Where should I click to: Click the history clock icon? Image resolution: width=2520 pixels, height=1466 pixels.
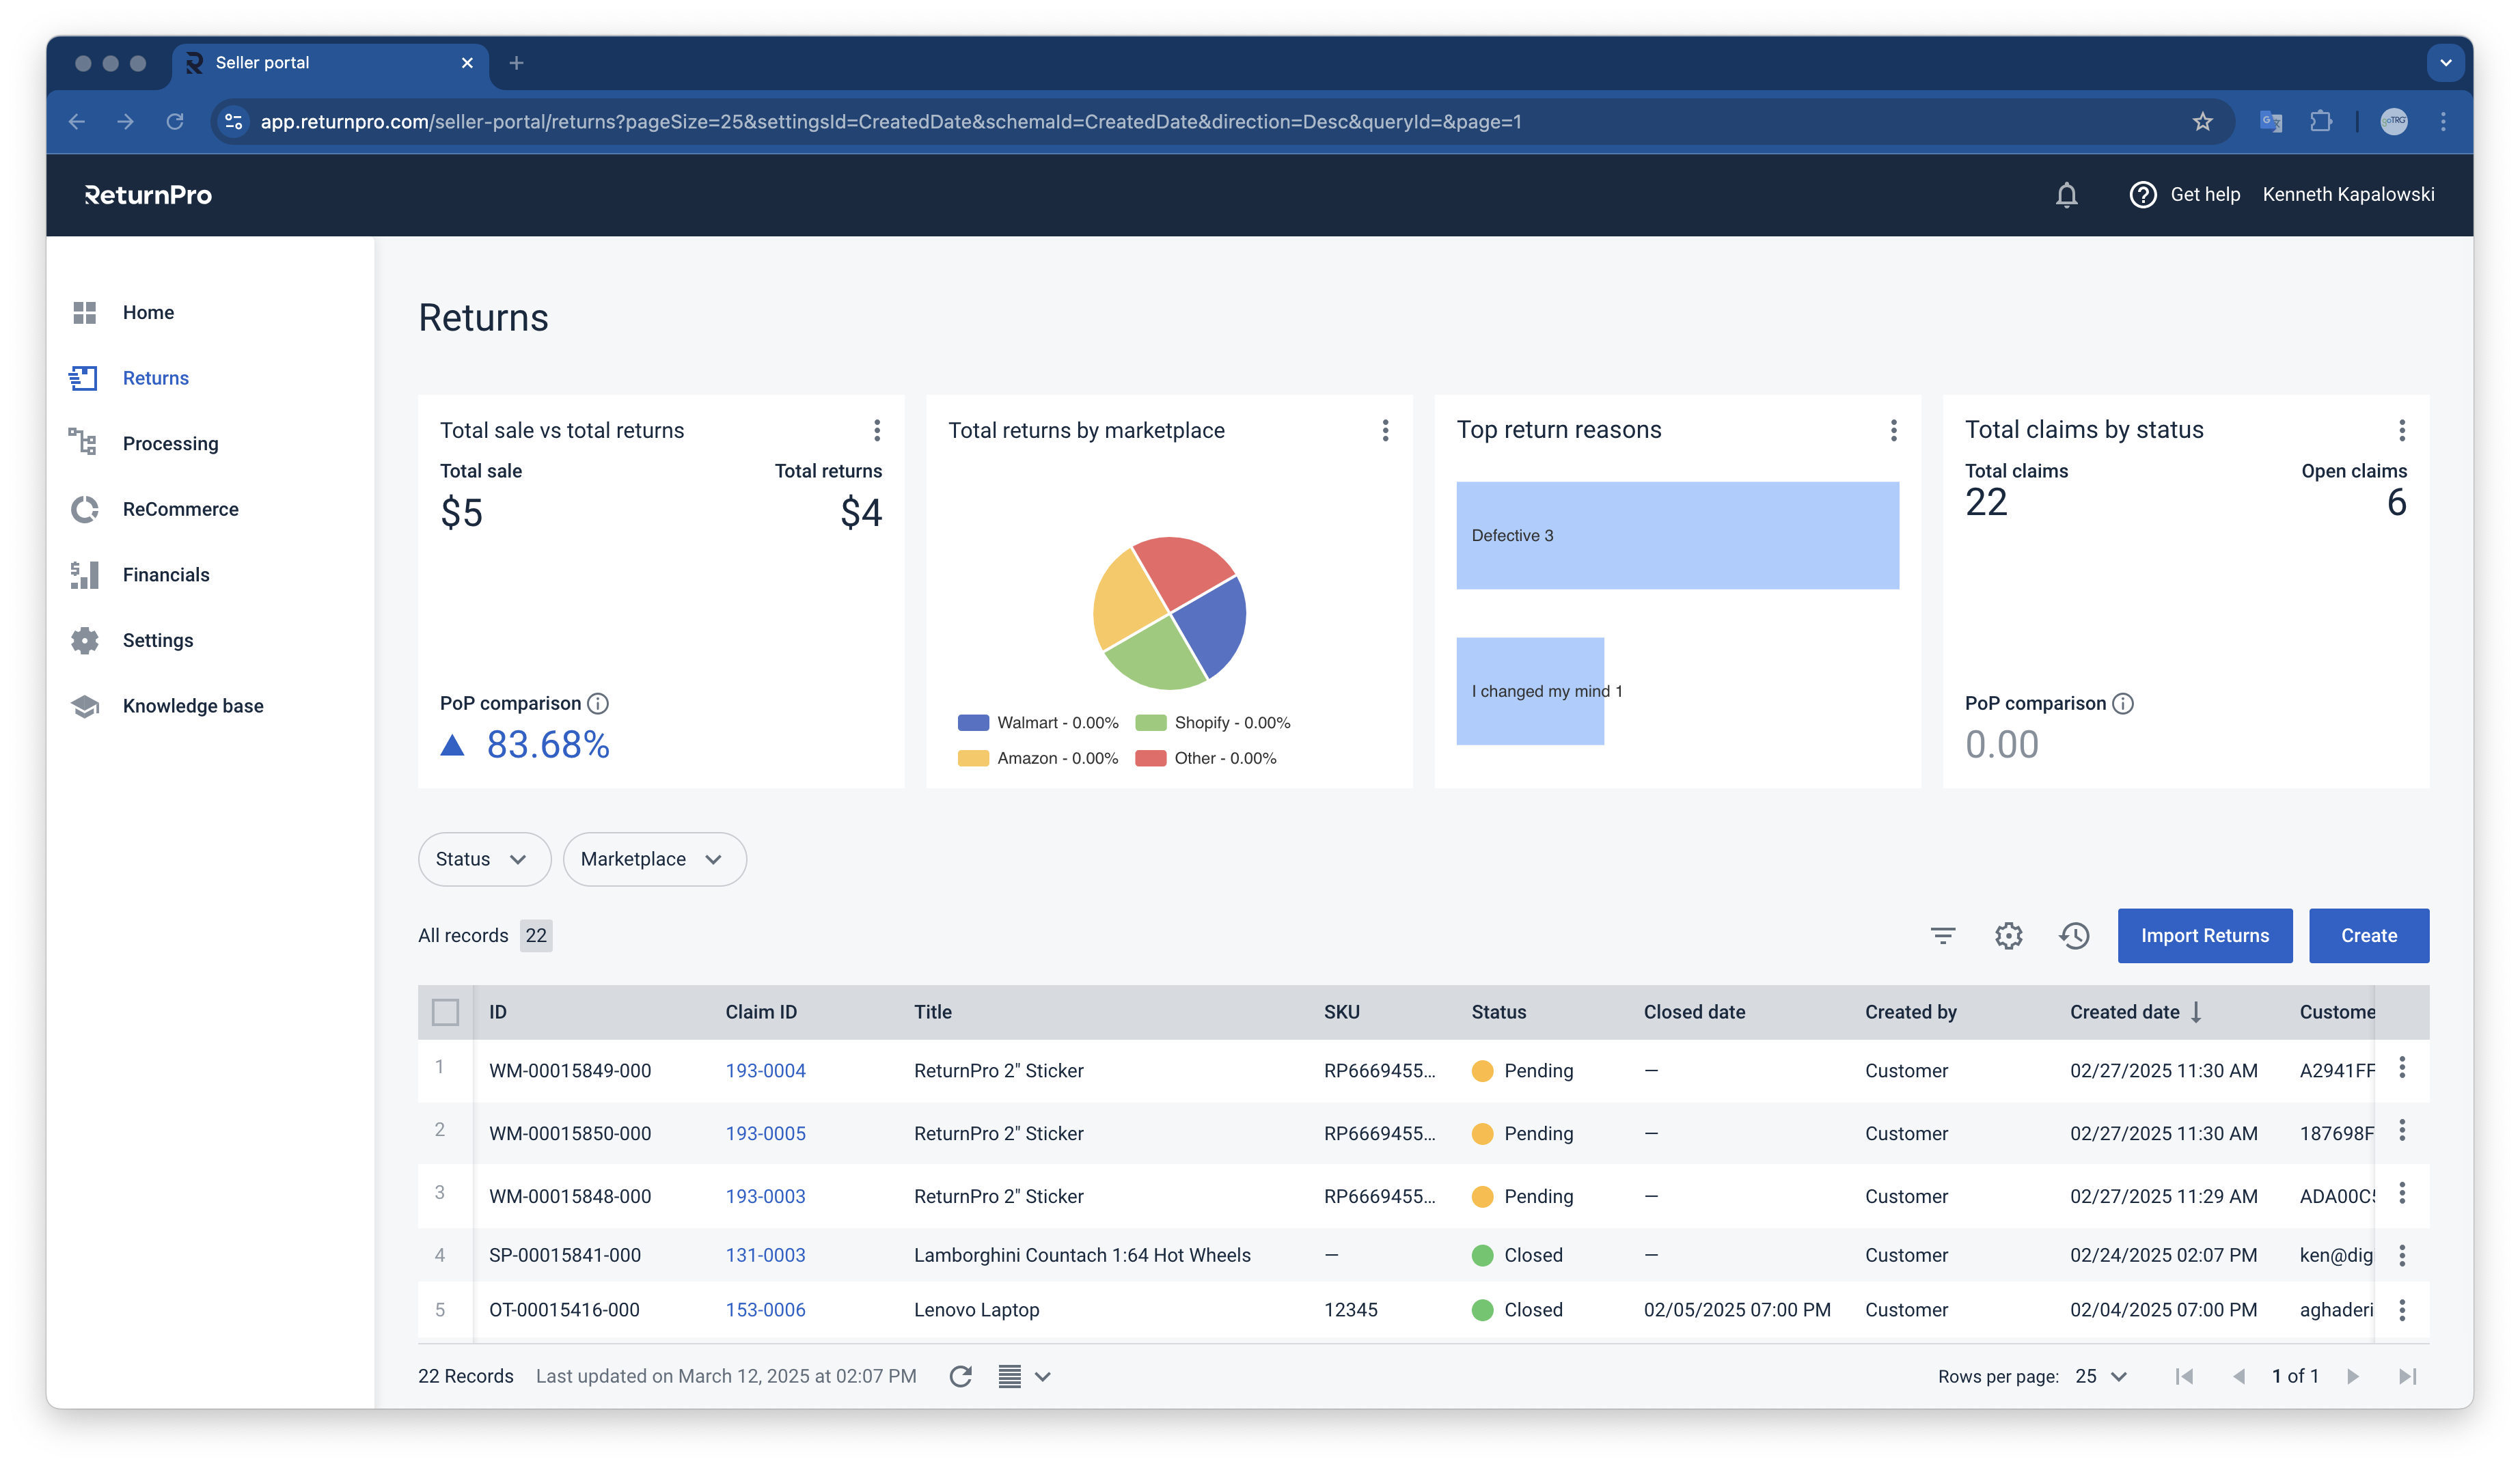[2074, 936]
